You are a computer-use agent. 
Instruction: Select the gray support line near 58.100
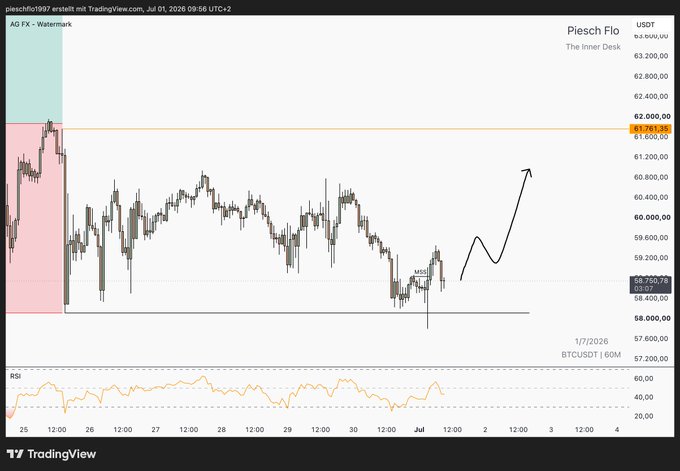point(297,313)
